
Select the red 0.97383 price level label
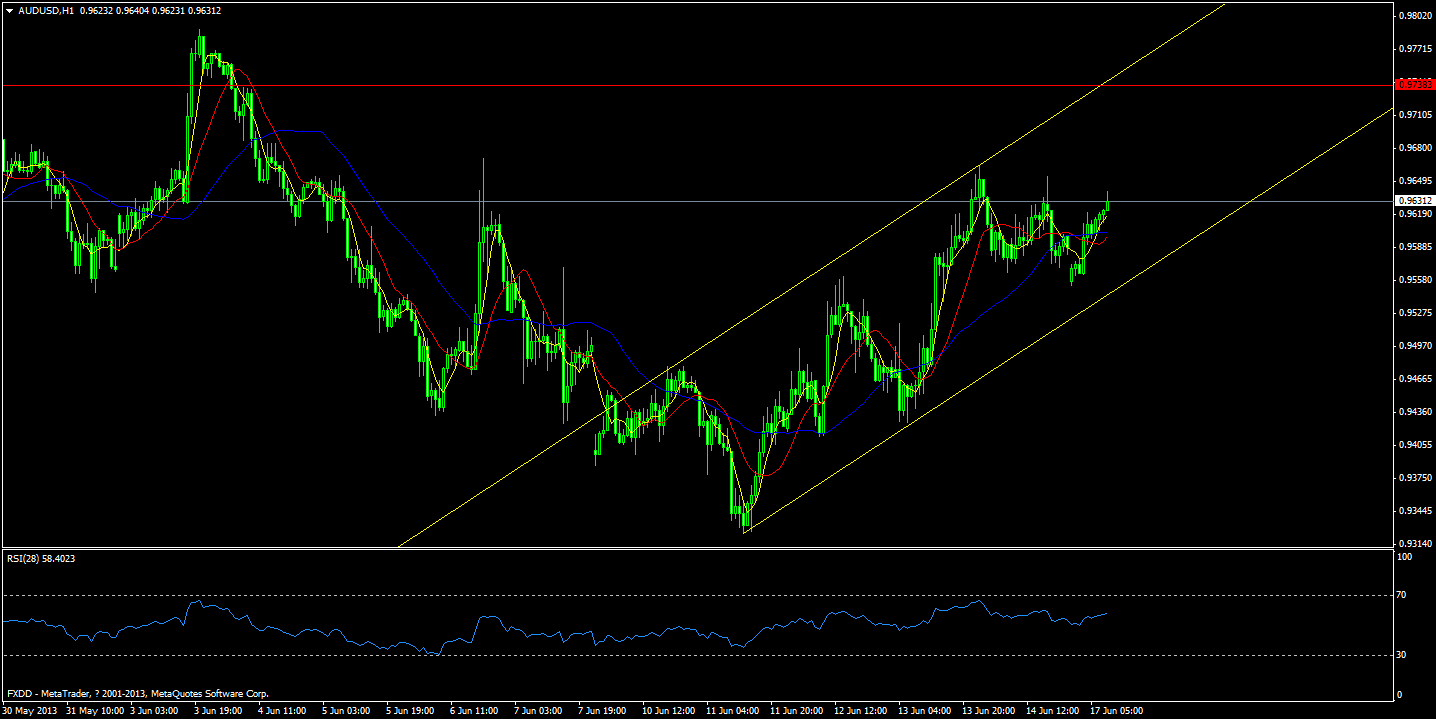[x=1414, y=85]
